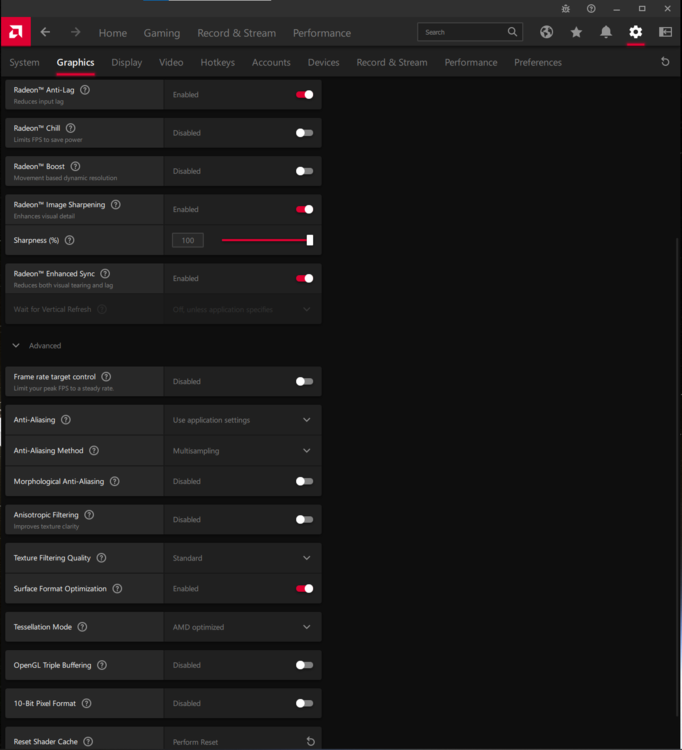Open the Wait for Vertical Refresh dropdown
The width and height of the screenshot is (682, 750).
point(242,309)
